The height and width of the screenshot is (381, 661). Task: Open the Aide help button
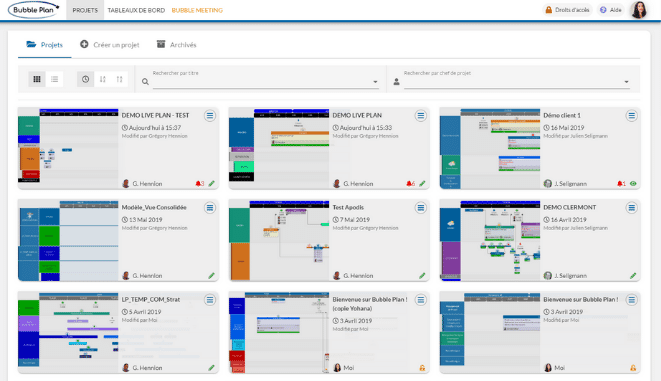coord(610,10)
